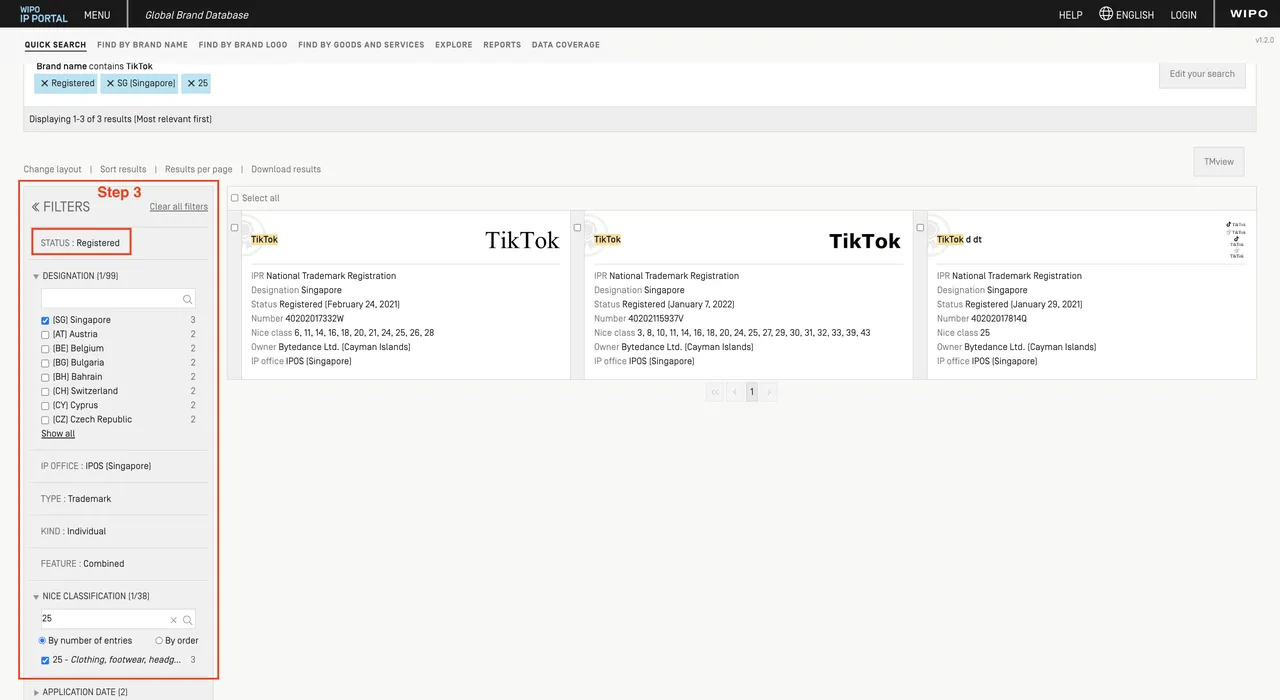1280x700 pixels.
Task: Click the magnifier in the Nice Classification search
Action: pos(188,618)
